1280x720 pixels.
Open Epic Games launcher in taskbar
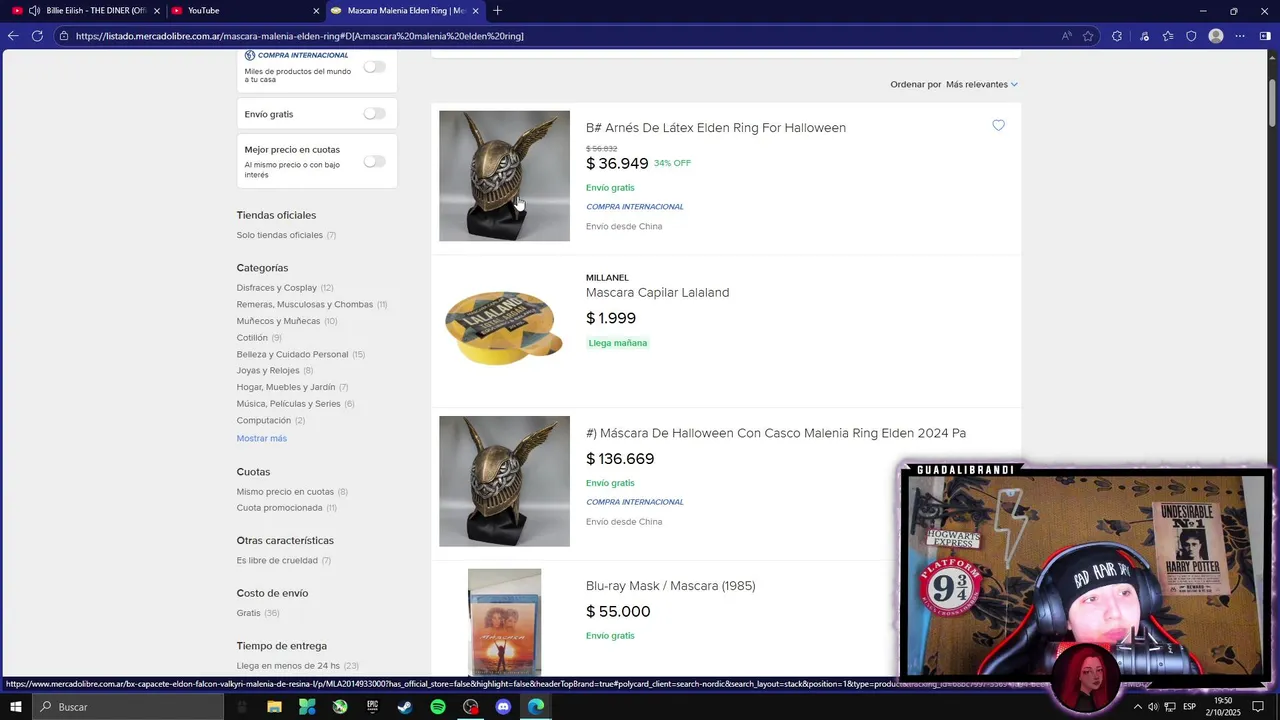click(372, 707)
